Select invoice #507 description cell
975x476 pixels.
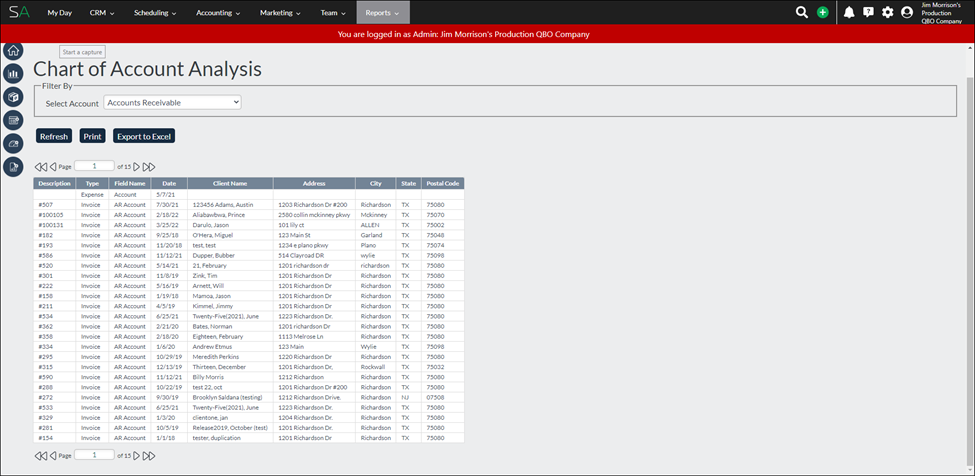55,204
